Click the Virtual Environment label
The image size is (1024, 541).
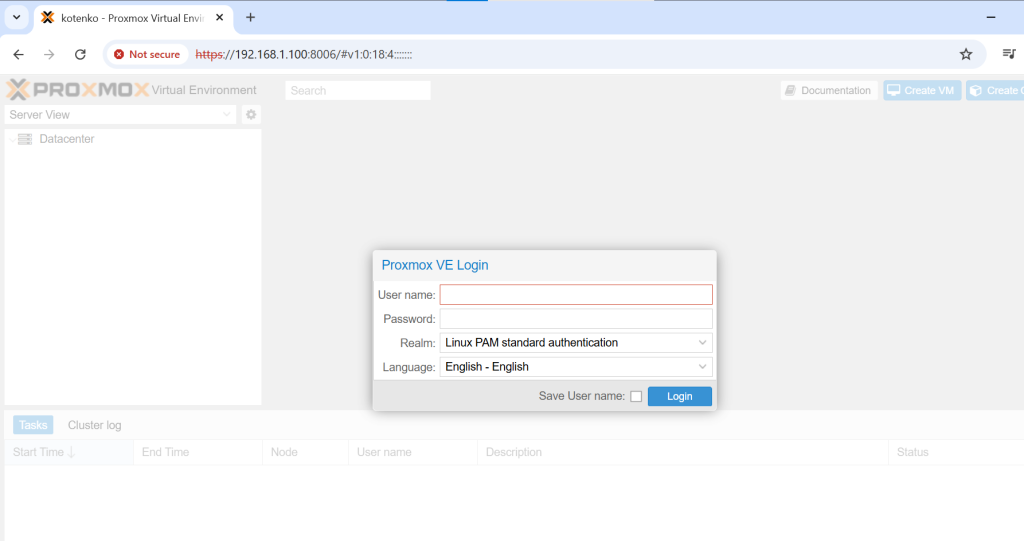[204, 90]
